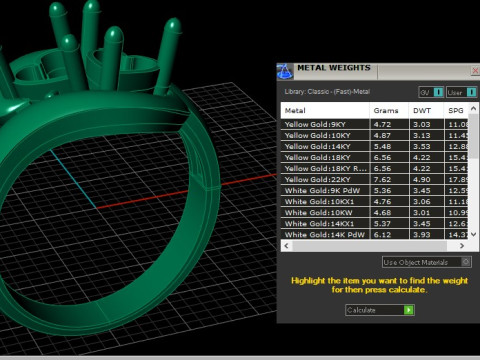Close the Metal Weights panel
The width and height of the screenshot is (480, 360).
[476, 71]
